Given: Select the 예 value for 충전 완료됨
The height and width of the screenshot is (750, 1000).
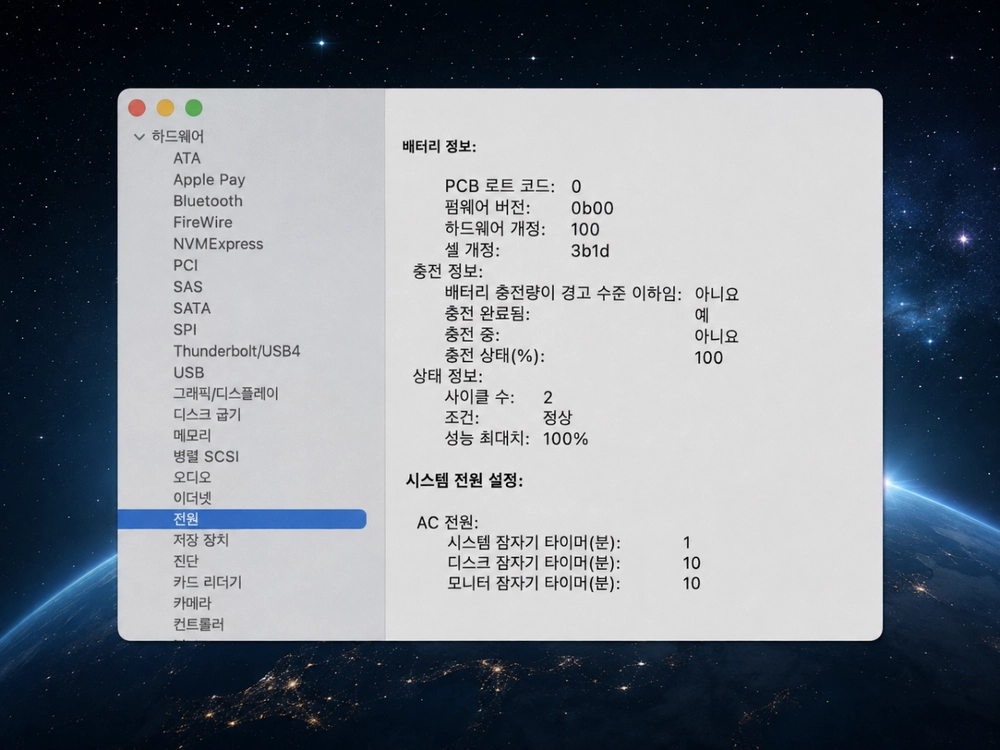Looking at the screenshot, I should (x=702, y=315).
